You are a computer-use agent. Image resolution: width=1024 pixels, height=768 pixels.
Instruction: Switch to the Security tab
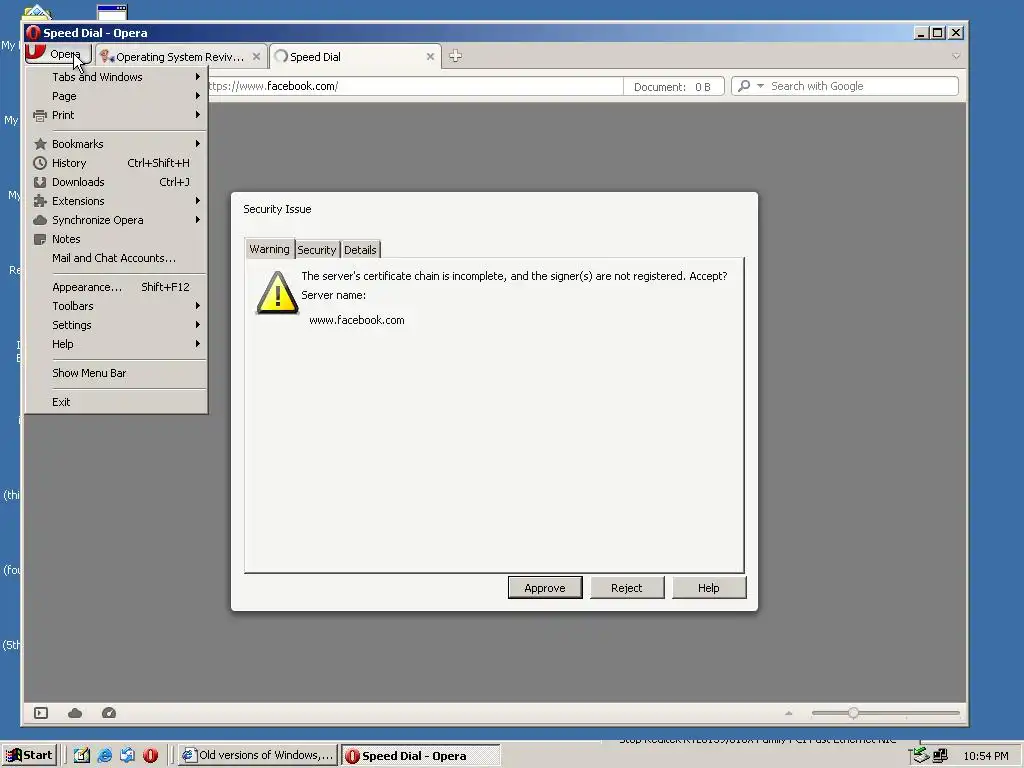click(317, 249)
